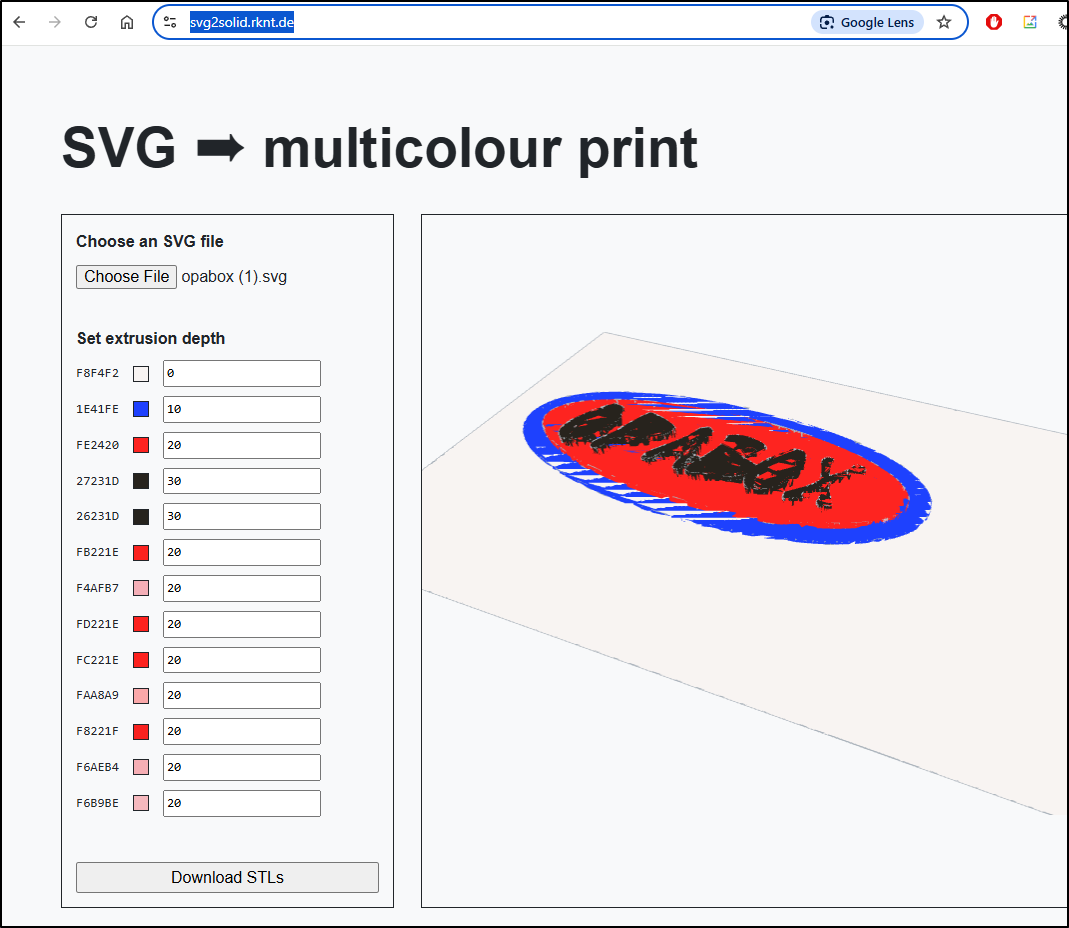Open the dark 27231D color swatch

tap(141, 481)
